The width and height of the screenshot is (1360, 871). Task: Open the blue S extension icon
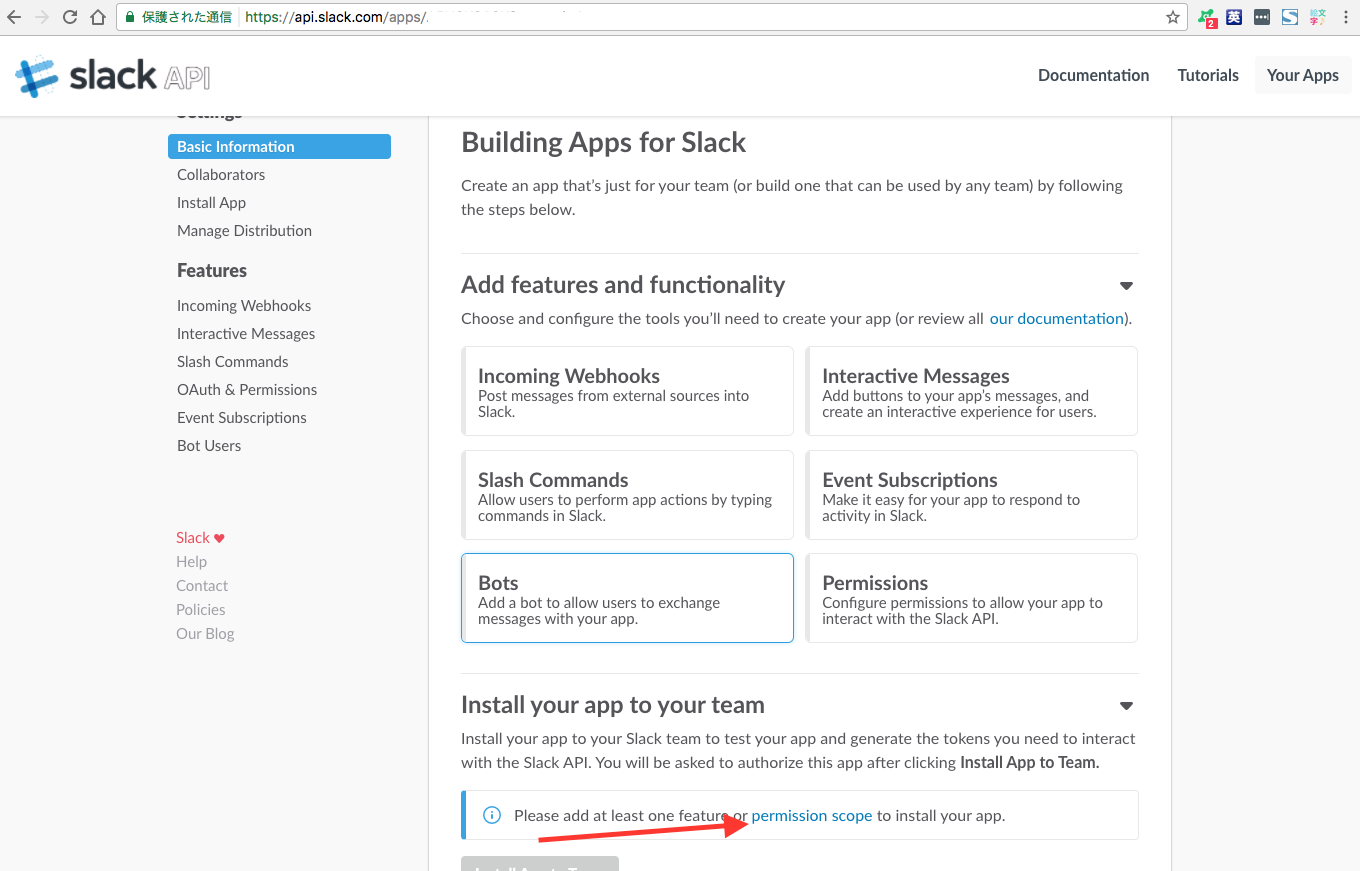pyautogui.click(x=1289, y=16)
